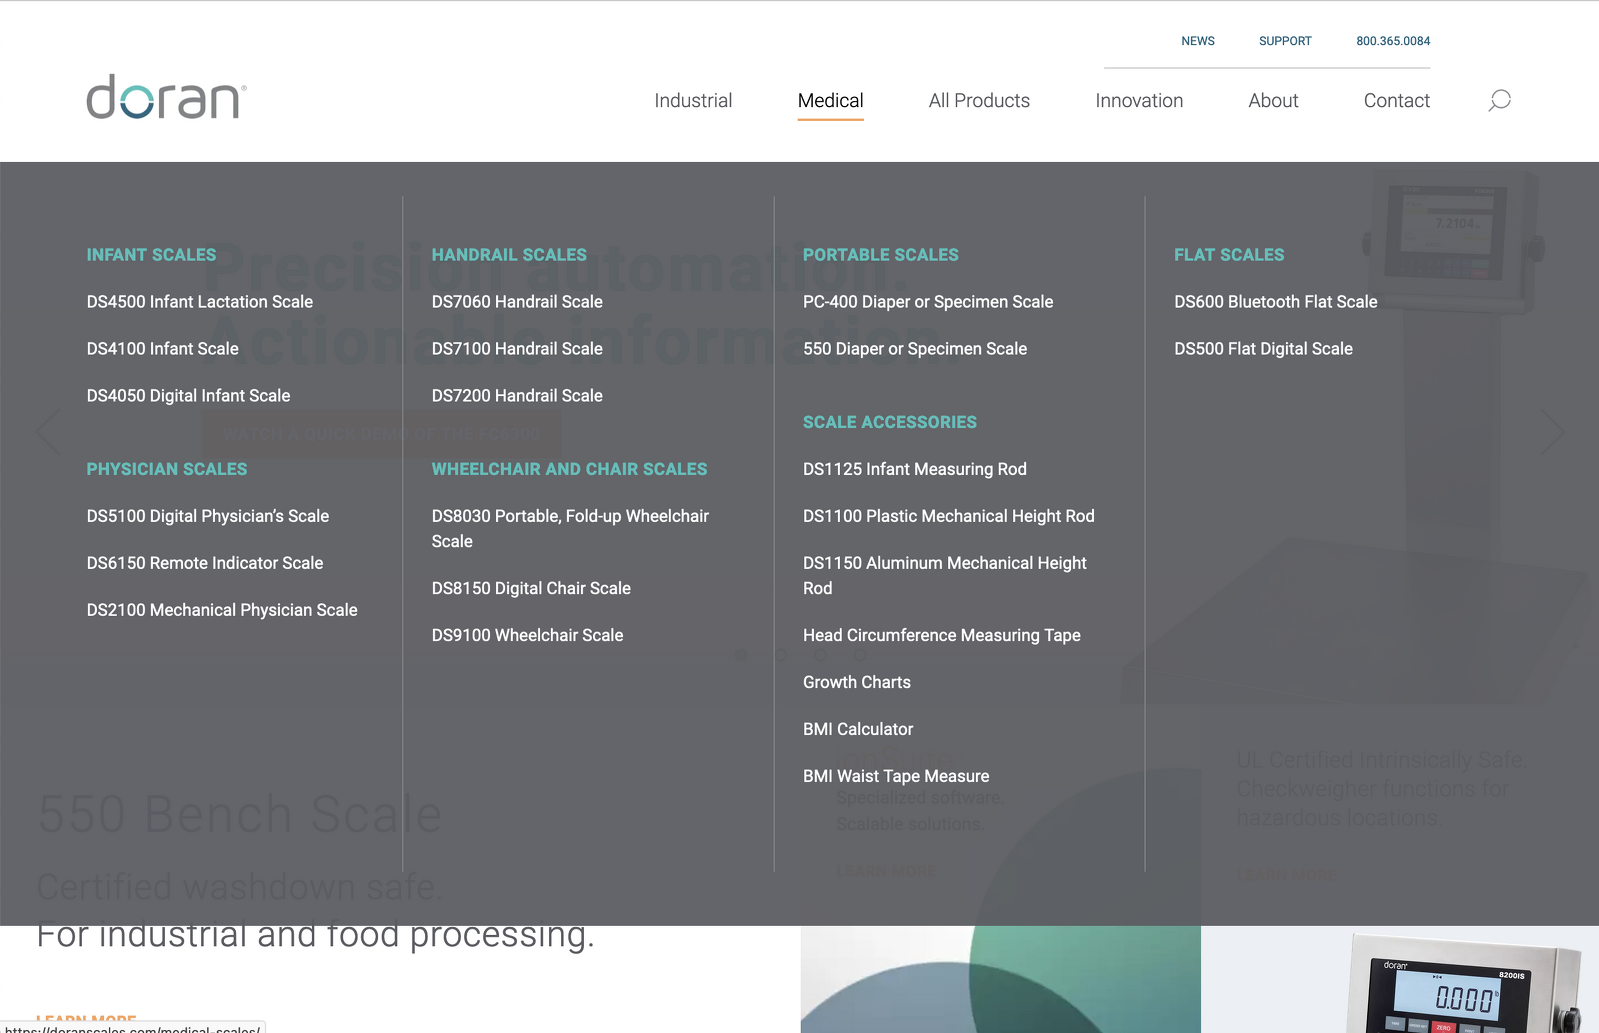Select 550 Diaper or Specimen Scale
The width and height of the screenshot is (1599, 1033).
(915, 349)
